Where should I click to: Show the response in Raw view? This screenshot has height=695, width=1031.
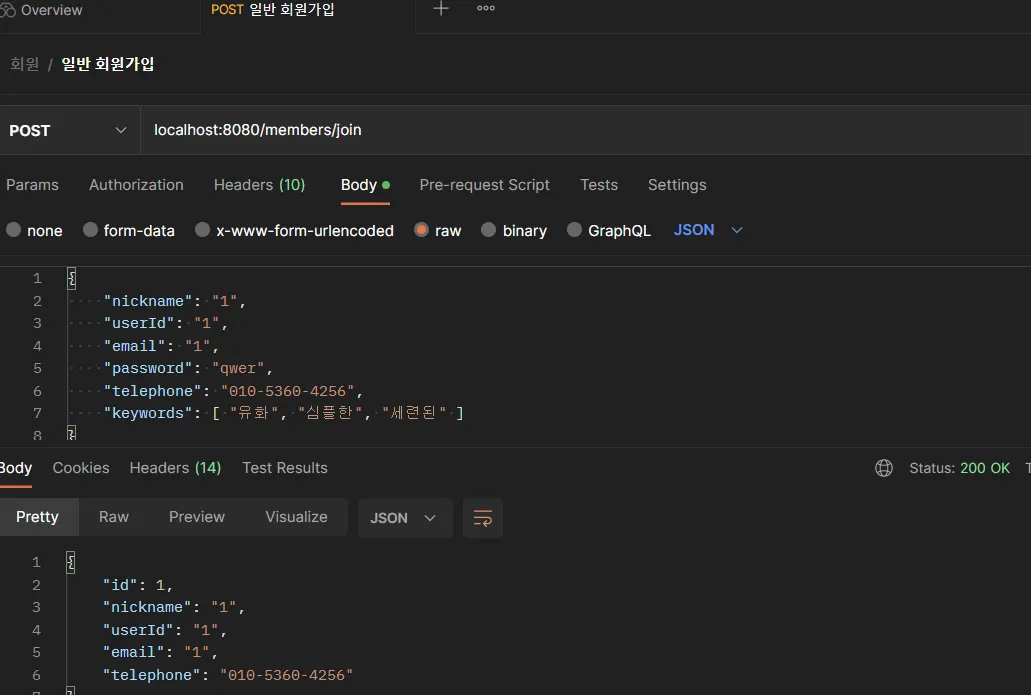[x=114, y=517]
